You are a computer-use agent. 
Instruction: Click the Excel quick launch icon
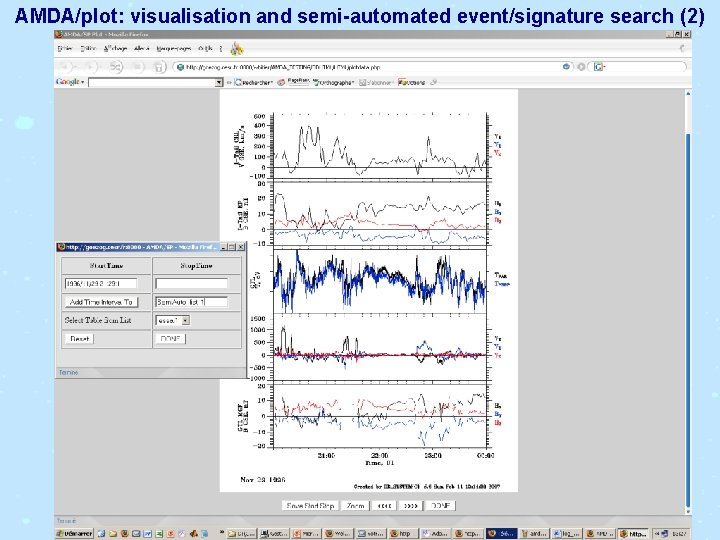pos(159,534)
